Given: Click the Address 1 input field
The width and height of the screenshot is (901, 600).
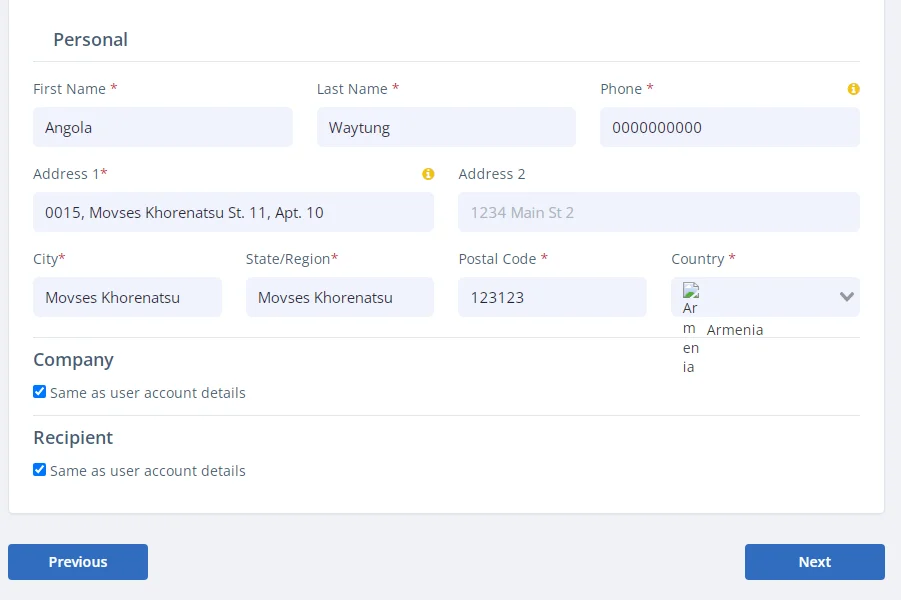Looking at the screenshot, I should 233,212.
